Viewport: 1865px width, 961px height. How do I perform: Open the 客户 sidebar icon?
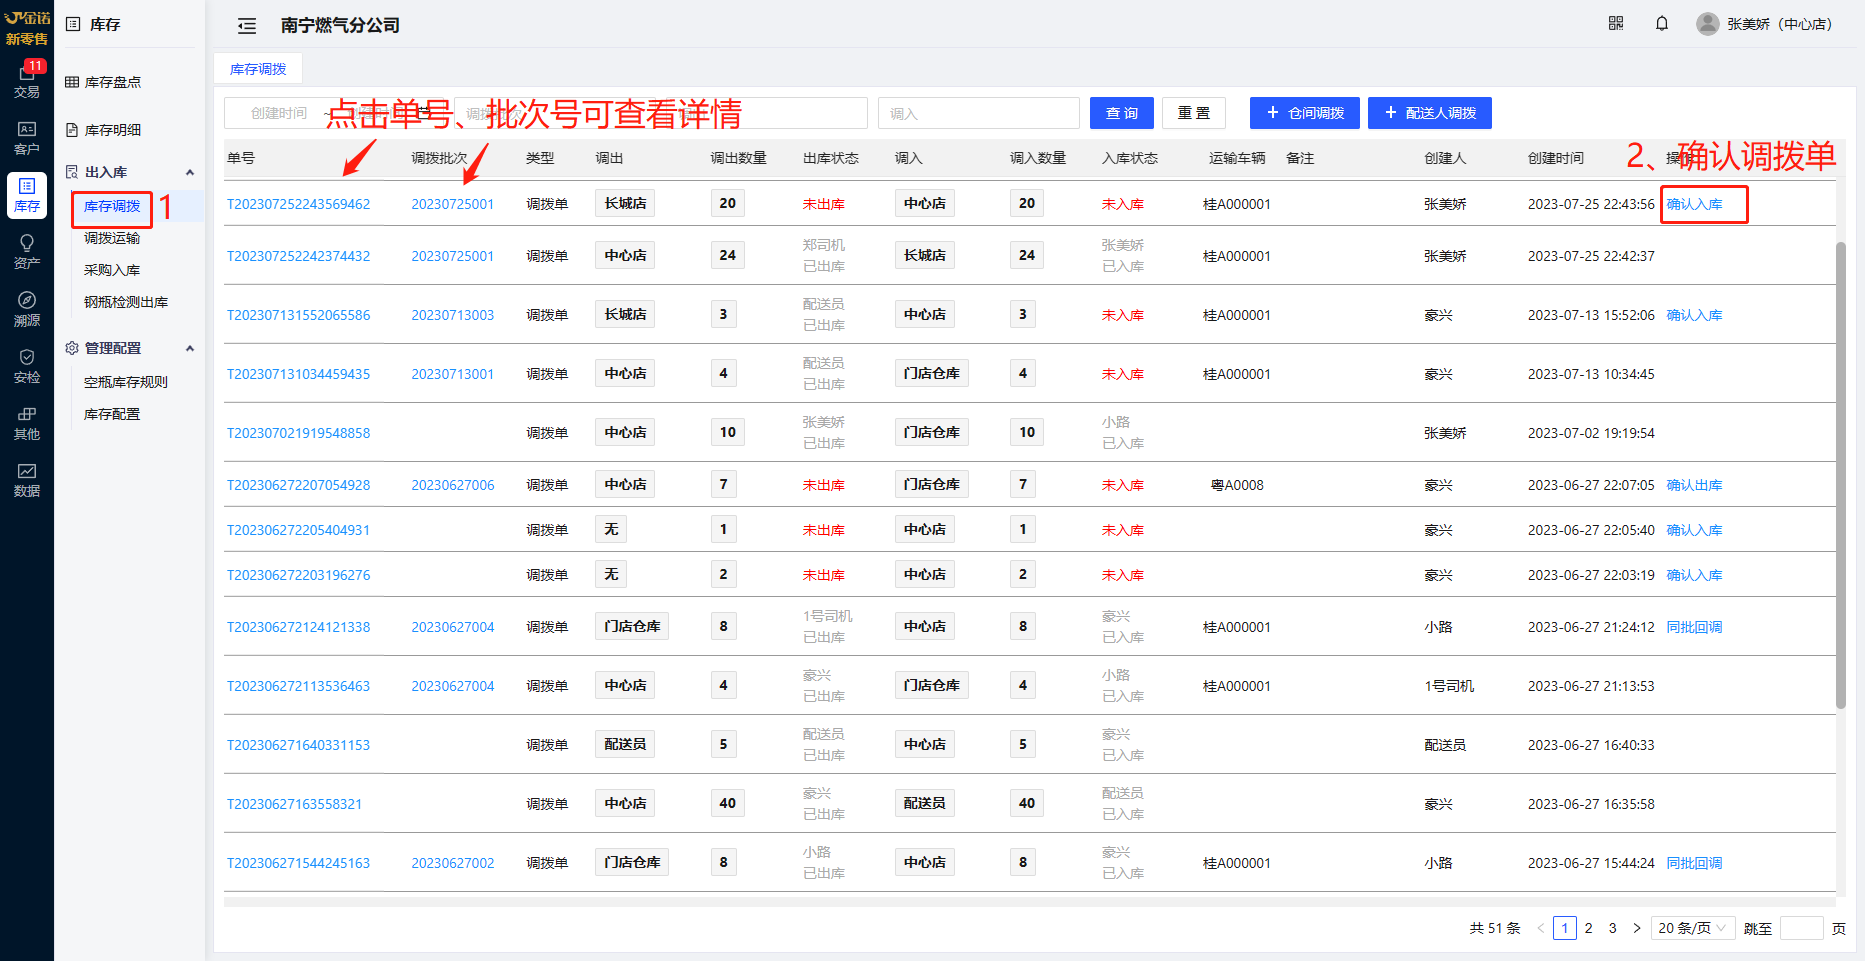tap(27, 138)
